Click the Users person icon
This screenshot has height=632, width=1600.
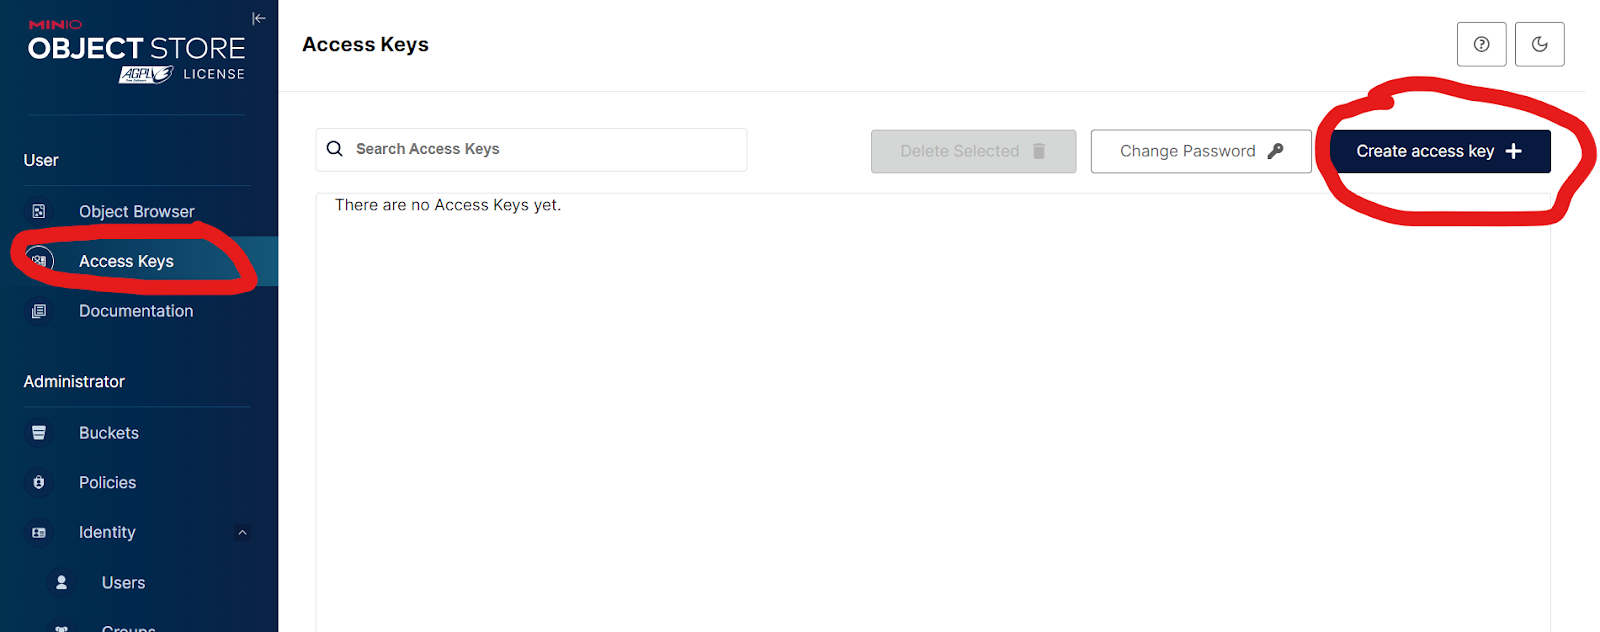point(62,582)
